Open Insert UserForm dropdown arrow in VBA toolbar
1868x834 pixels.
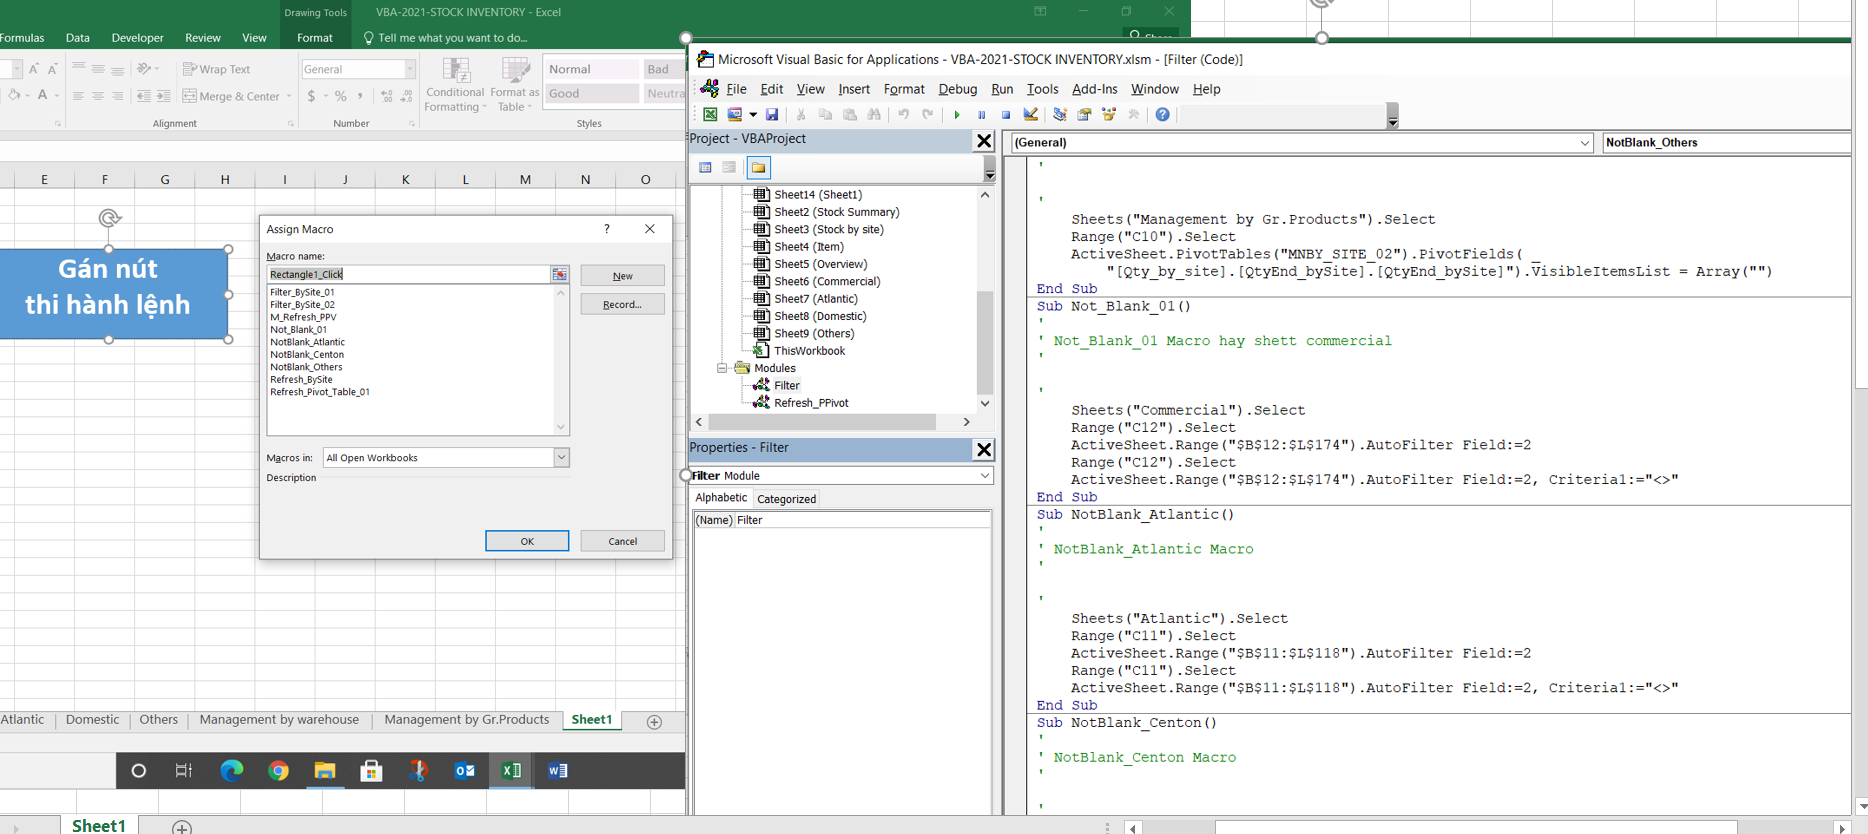pyautogui.click(x=753, y=115)
